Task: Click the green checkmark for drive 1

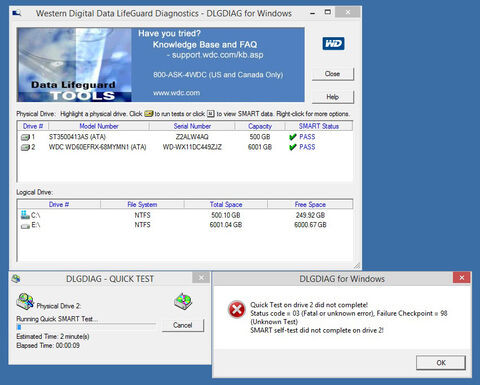Action: point(293,137)
